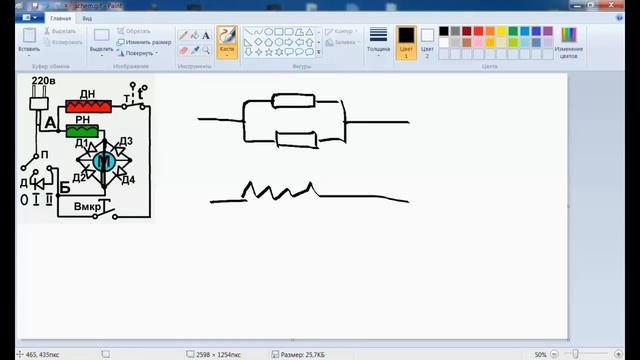Select the Pencil tool
640x360 pixels.
[x=183, y=36]
